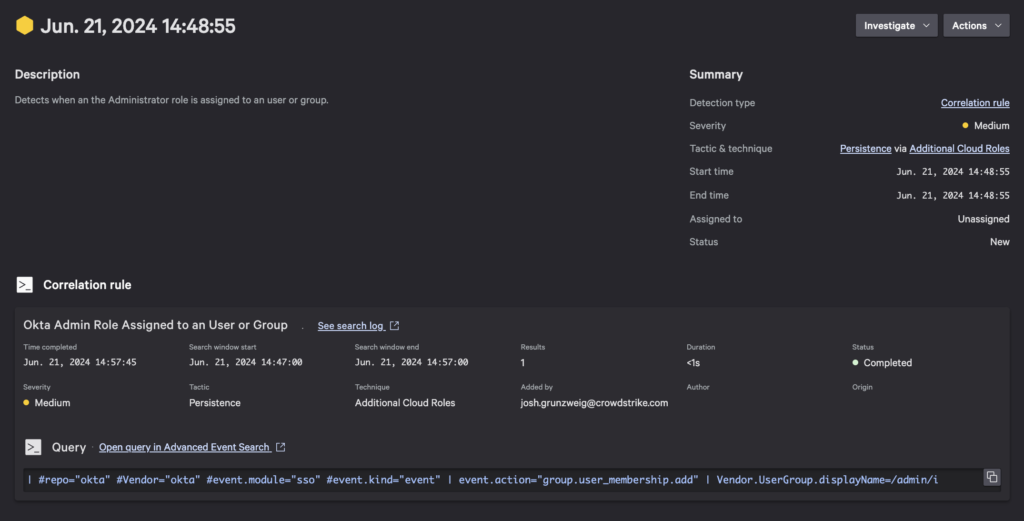Click the Description heading
The height and width of the screenshot is (521, 1024).
click(47, 74)
